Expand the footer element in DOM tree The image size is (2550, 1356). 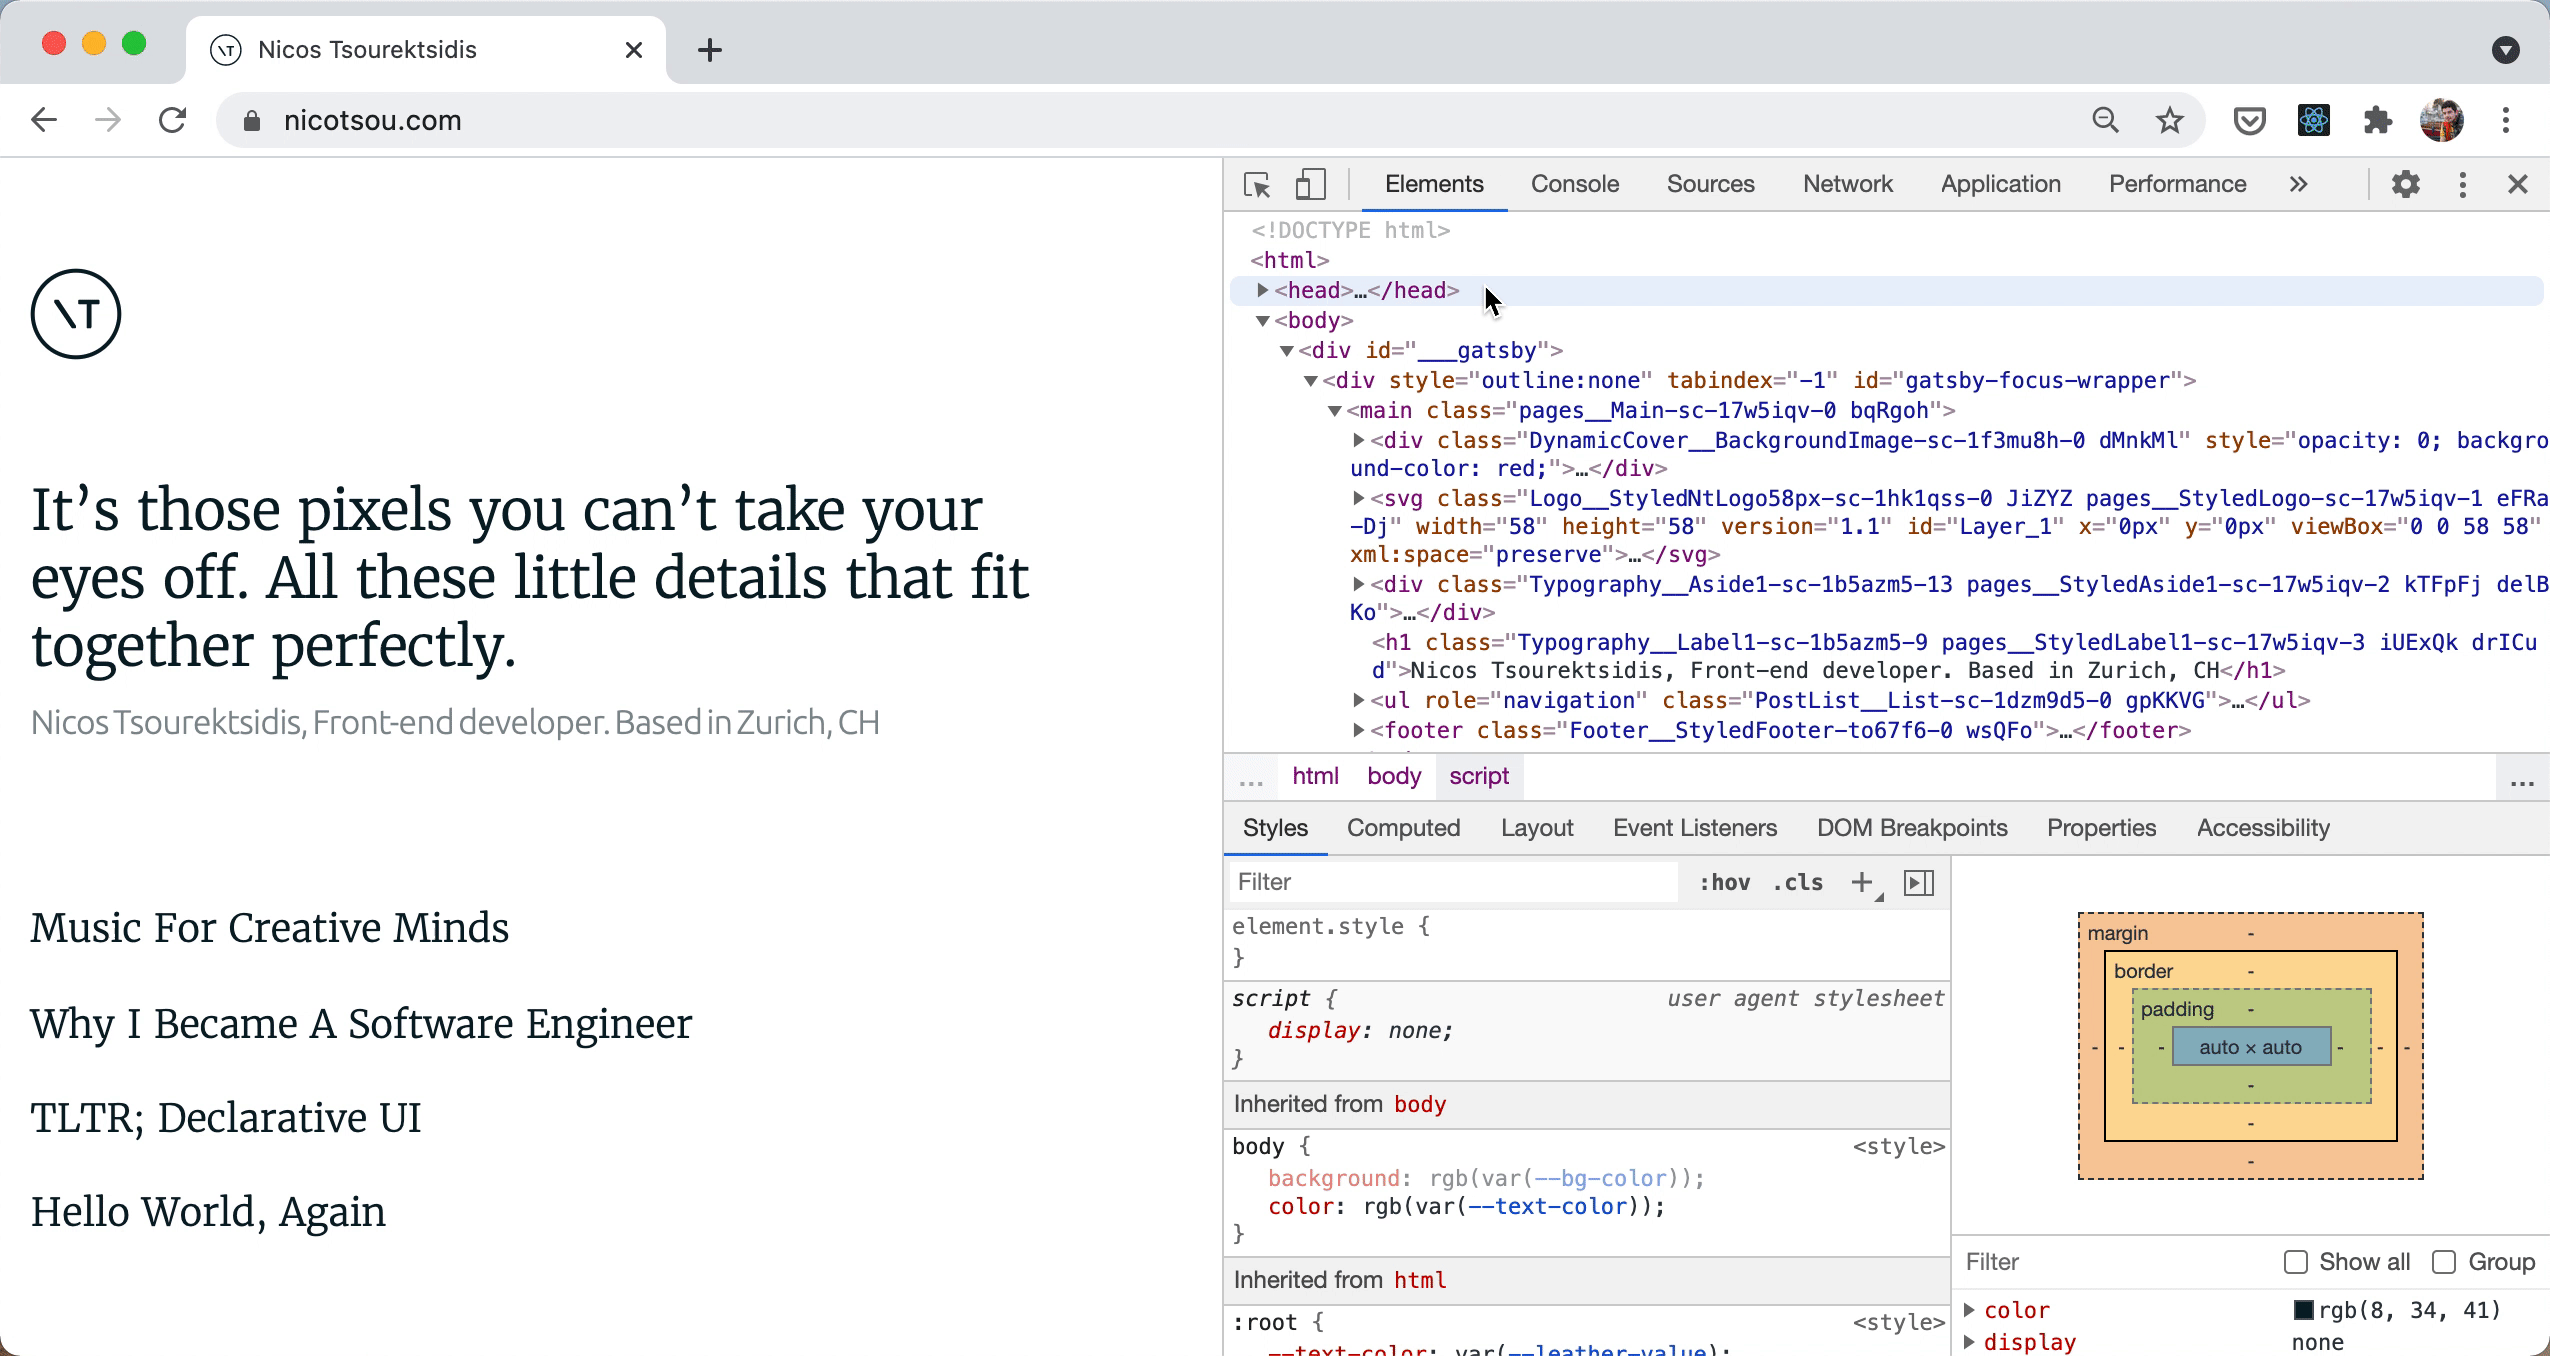1358,730
